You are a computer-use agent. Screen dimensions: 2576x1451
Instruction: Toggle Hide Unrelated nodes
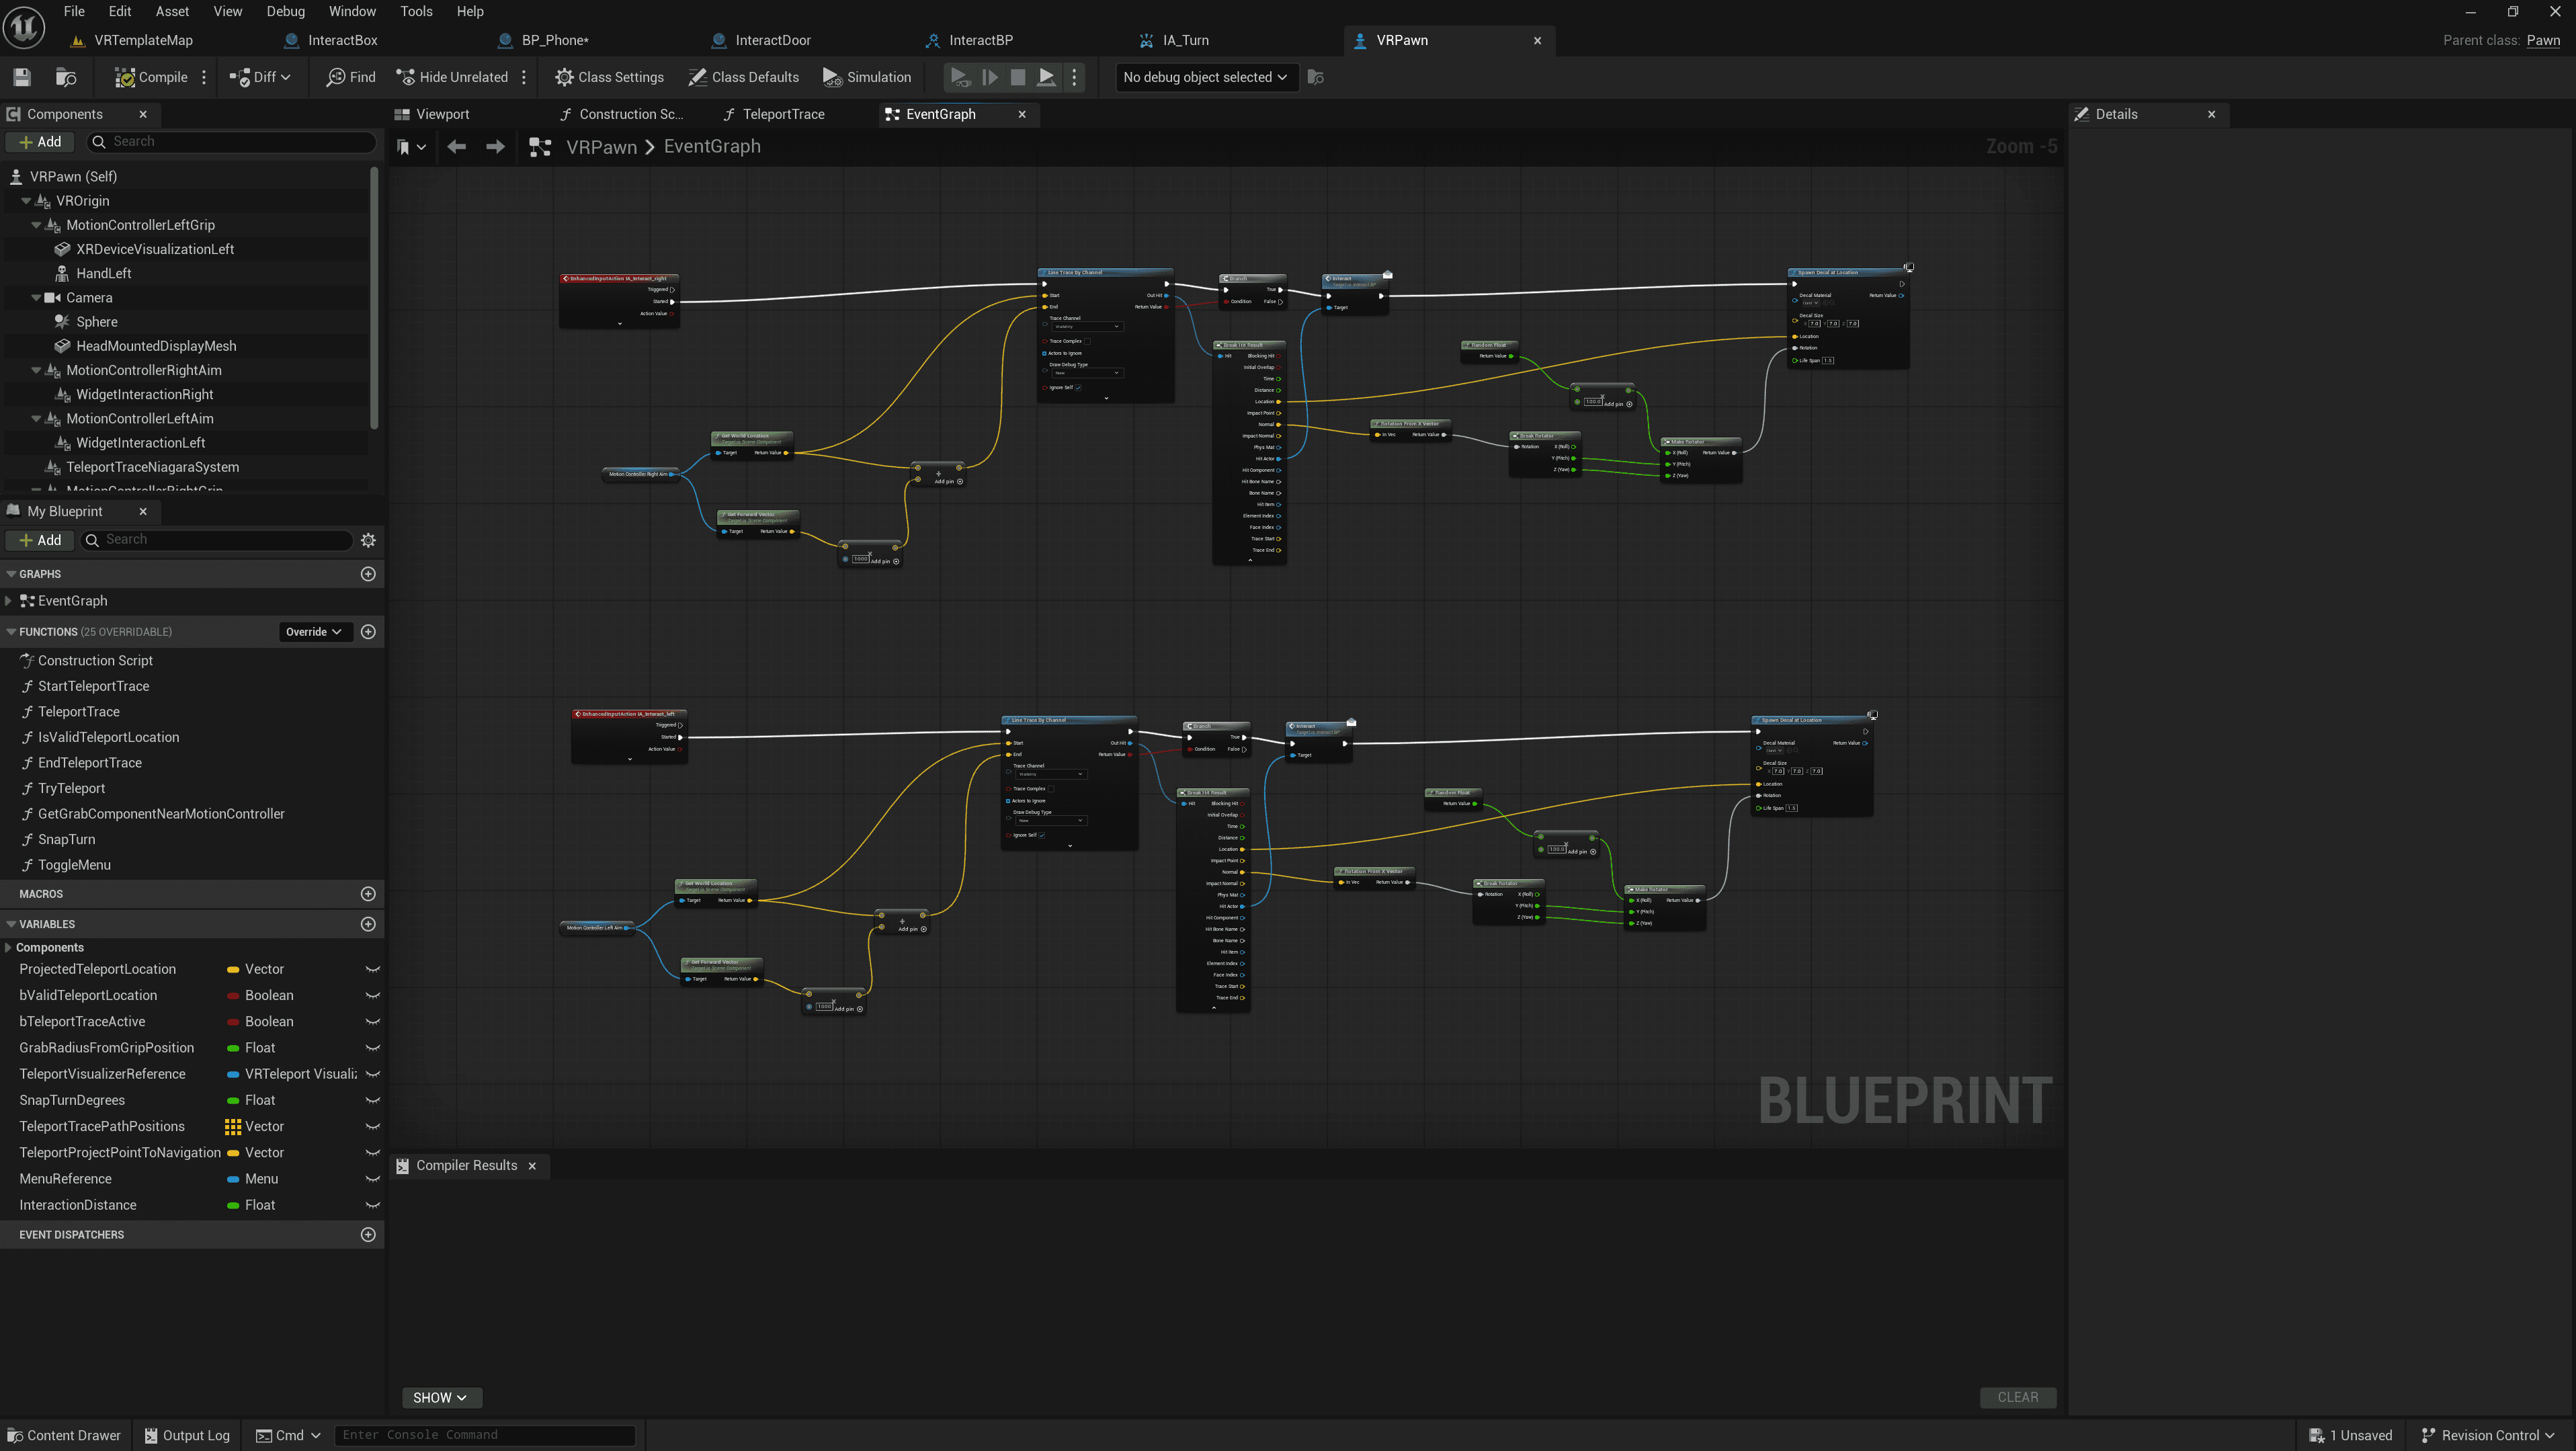pos(452,77)
